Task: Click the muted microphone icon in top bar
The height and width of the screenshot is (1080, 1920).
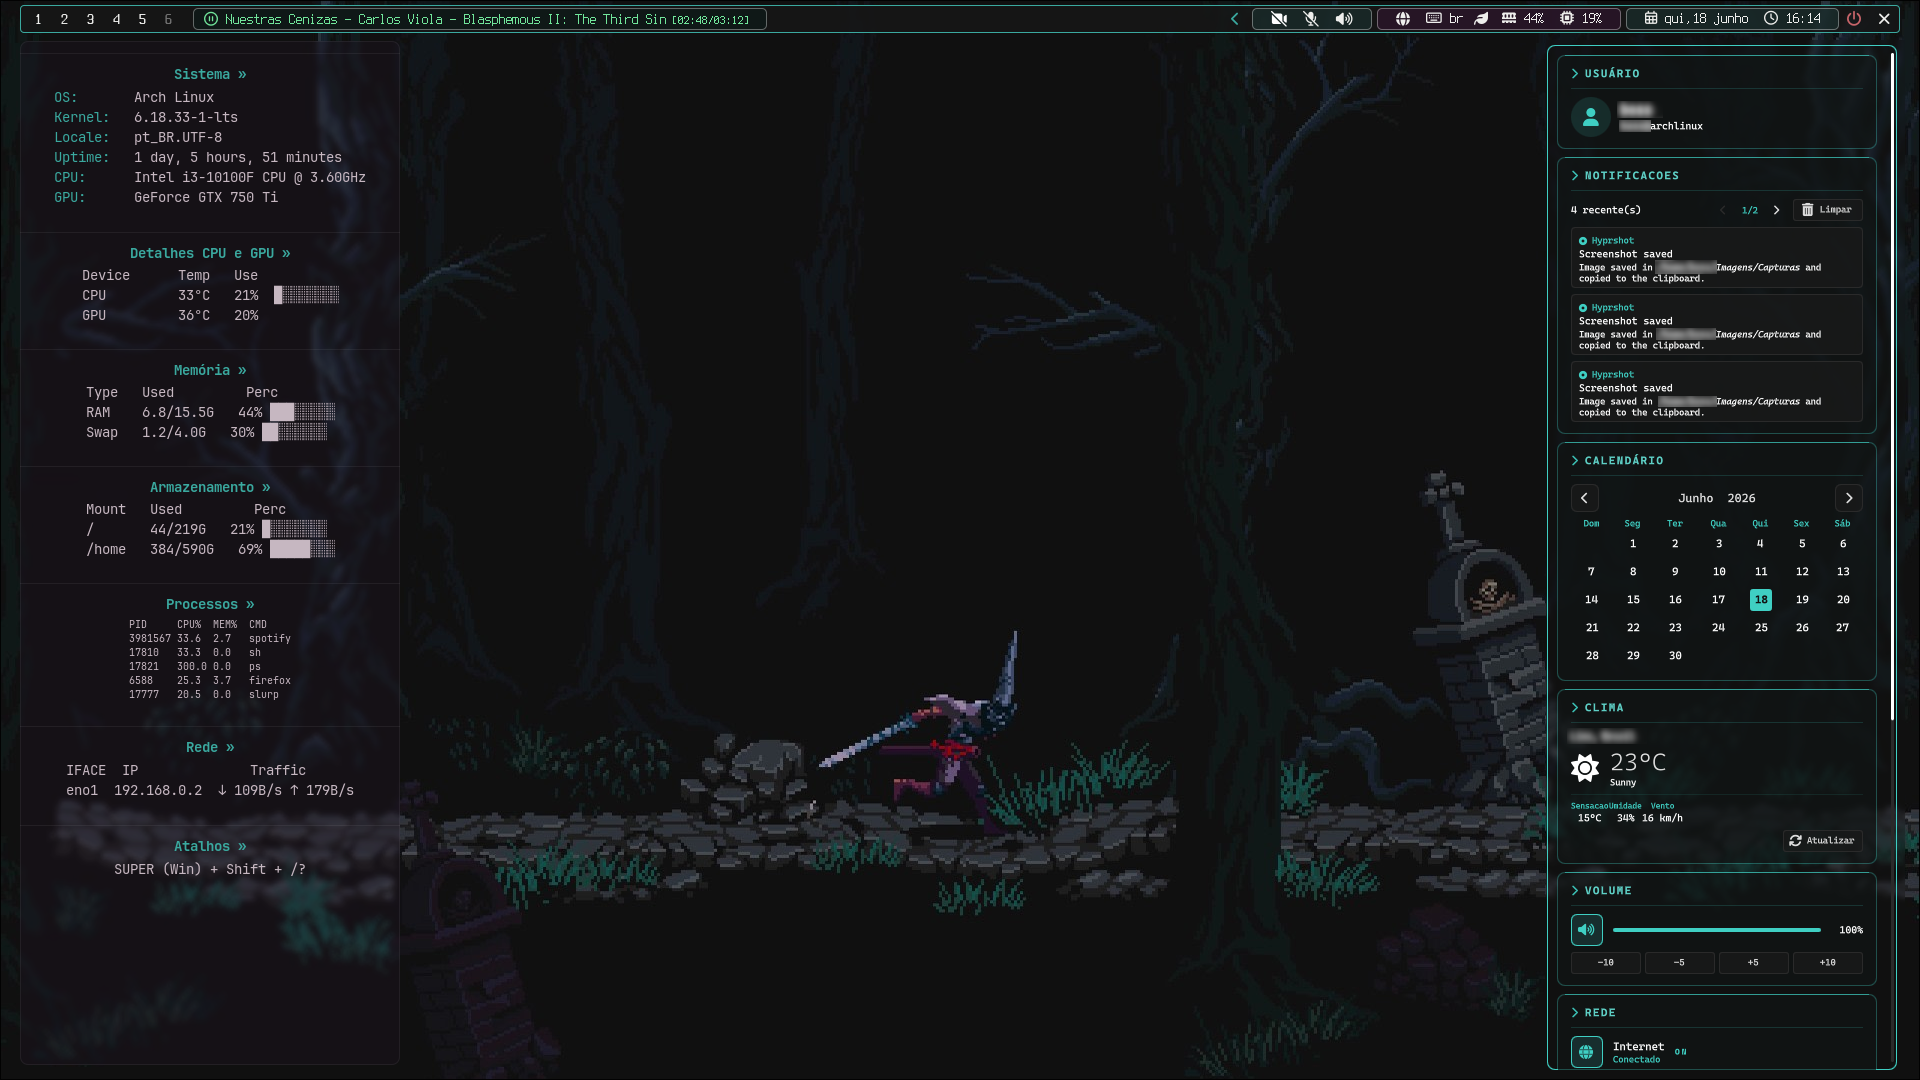Action: (x=1311, y=19)
